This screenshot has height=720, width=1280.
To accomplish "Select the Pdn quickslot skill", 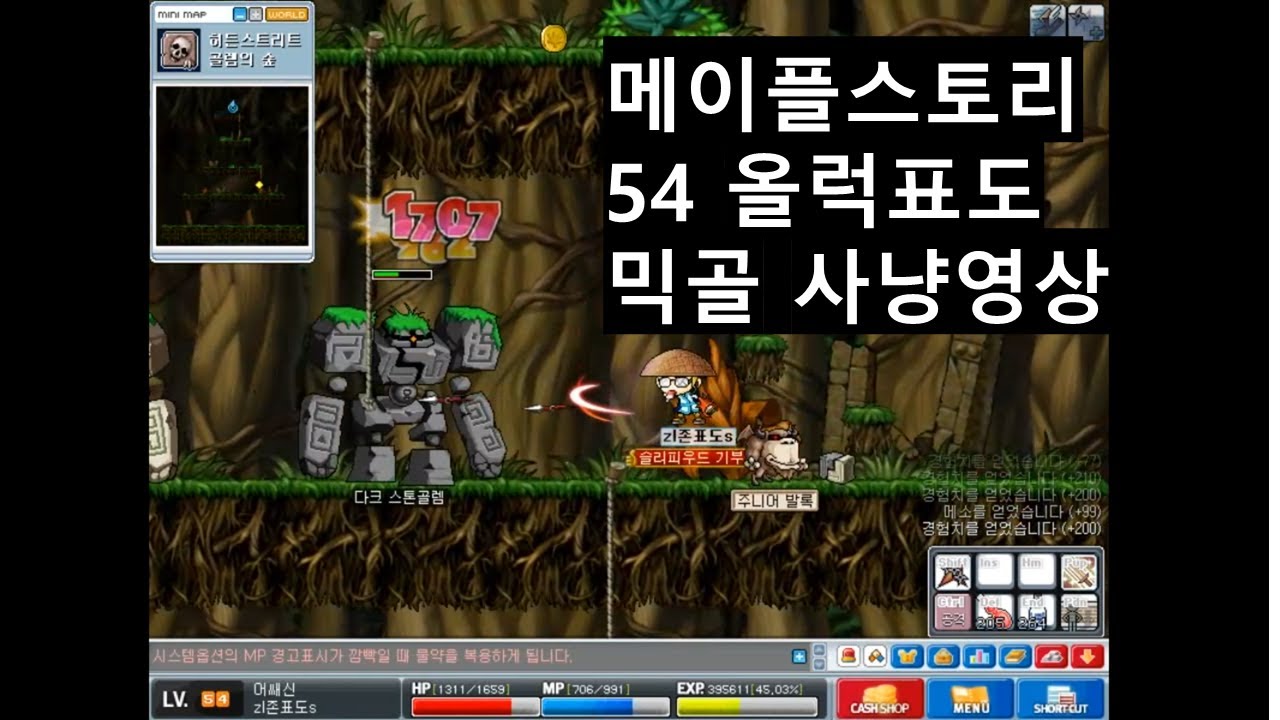I will point(1078,612).
